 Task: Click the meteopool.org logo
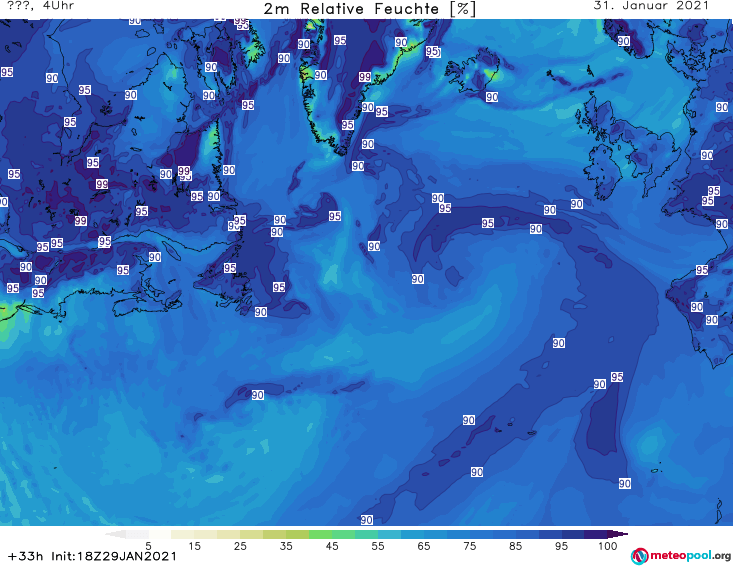(681, 556)
